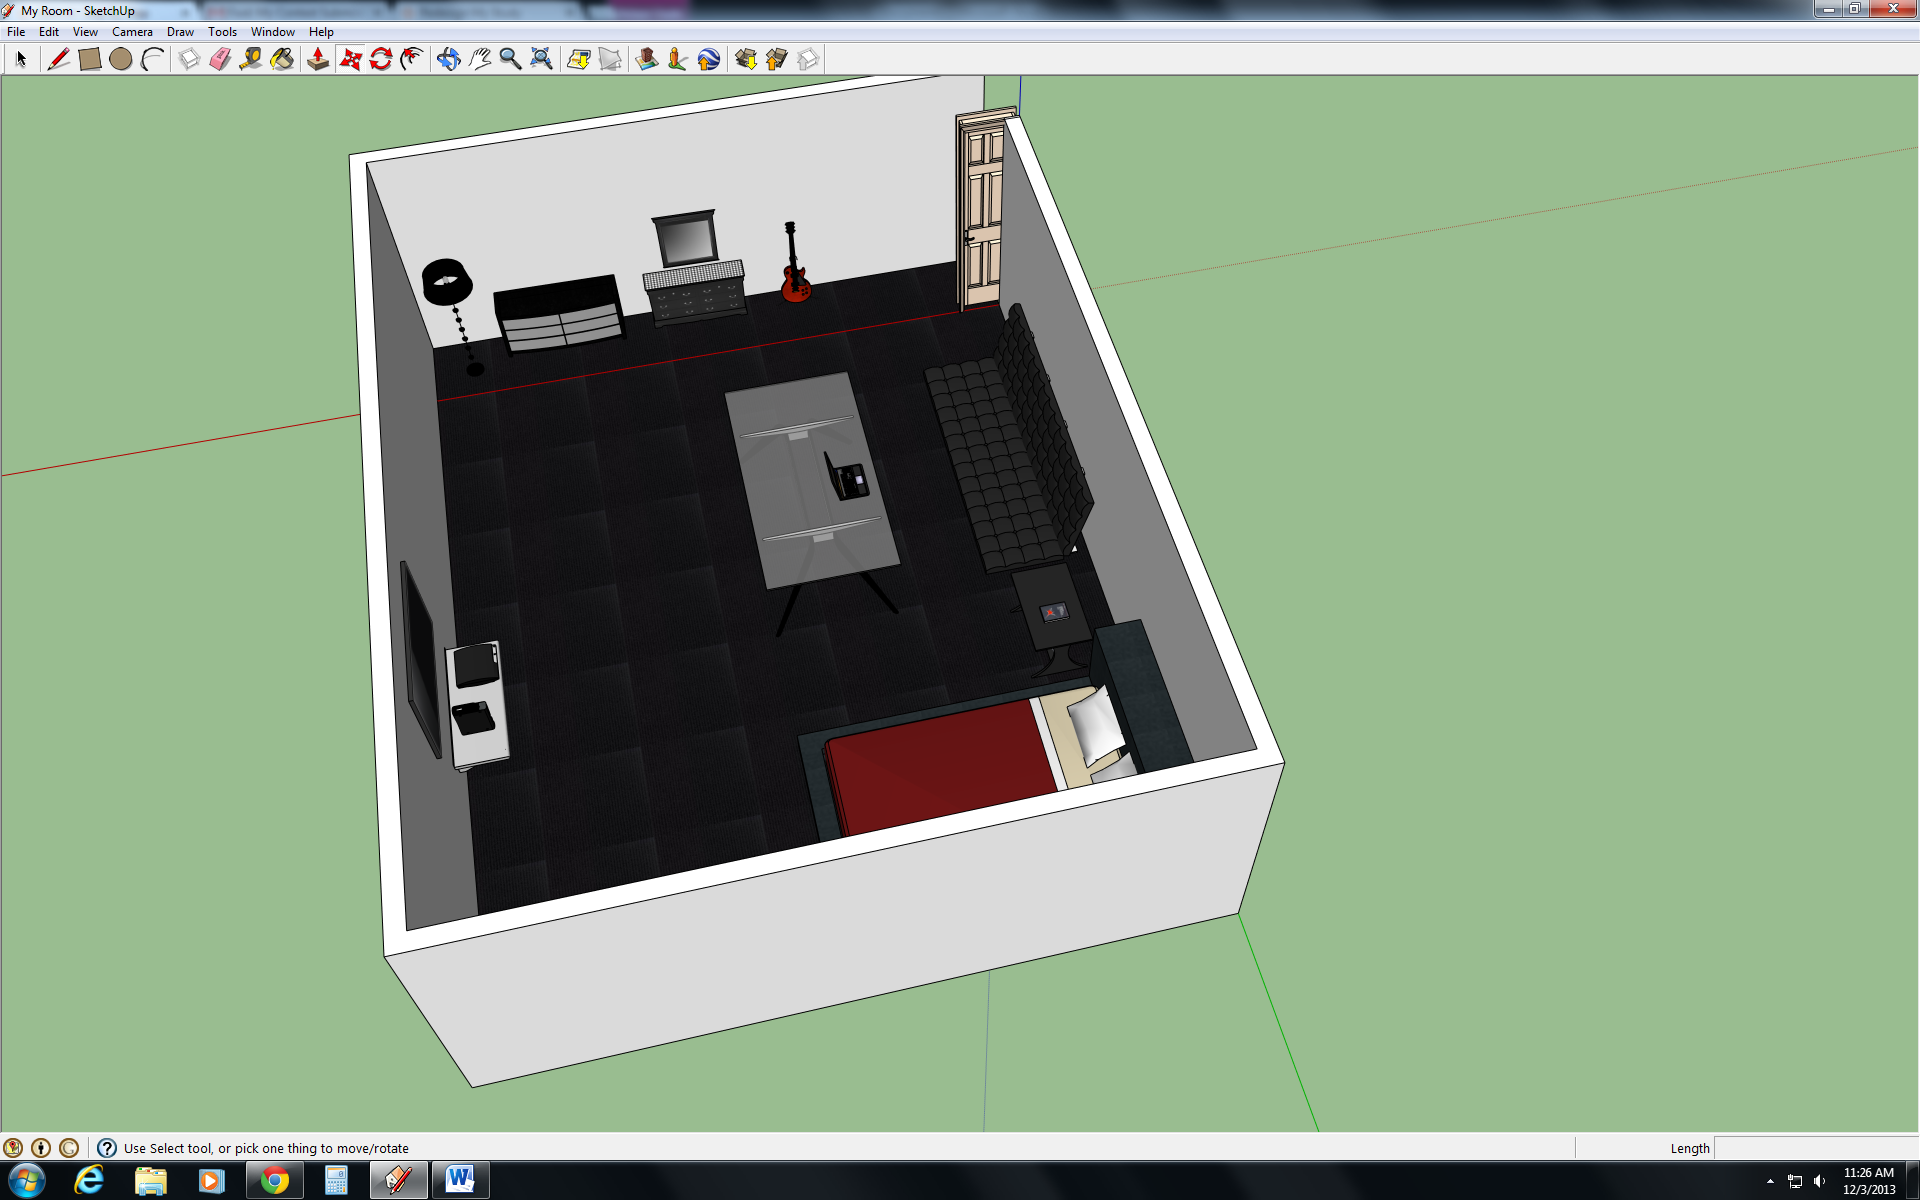Select the Move tool

click(x=350, y=59)
